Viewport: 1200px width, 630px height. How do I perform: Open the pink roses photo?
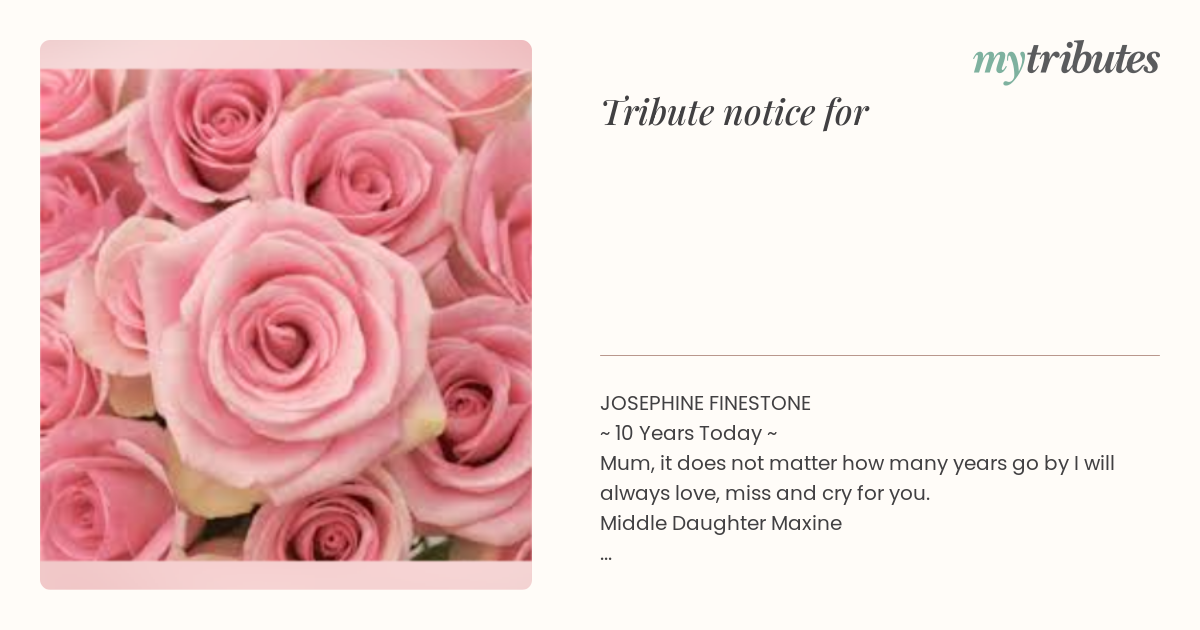pyautogui.click(x=286, y=315)
